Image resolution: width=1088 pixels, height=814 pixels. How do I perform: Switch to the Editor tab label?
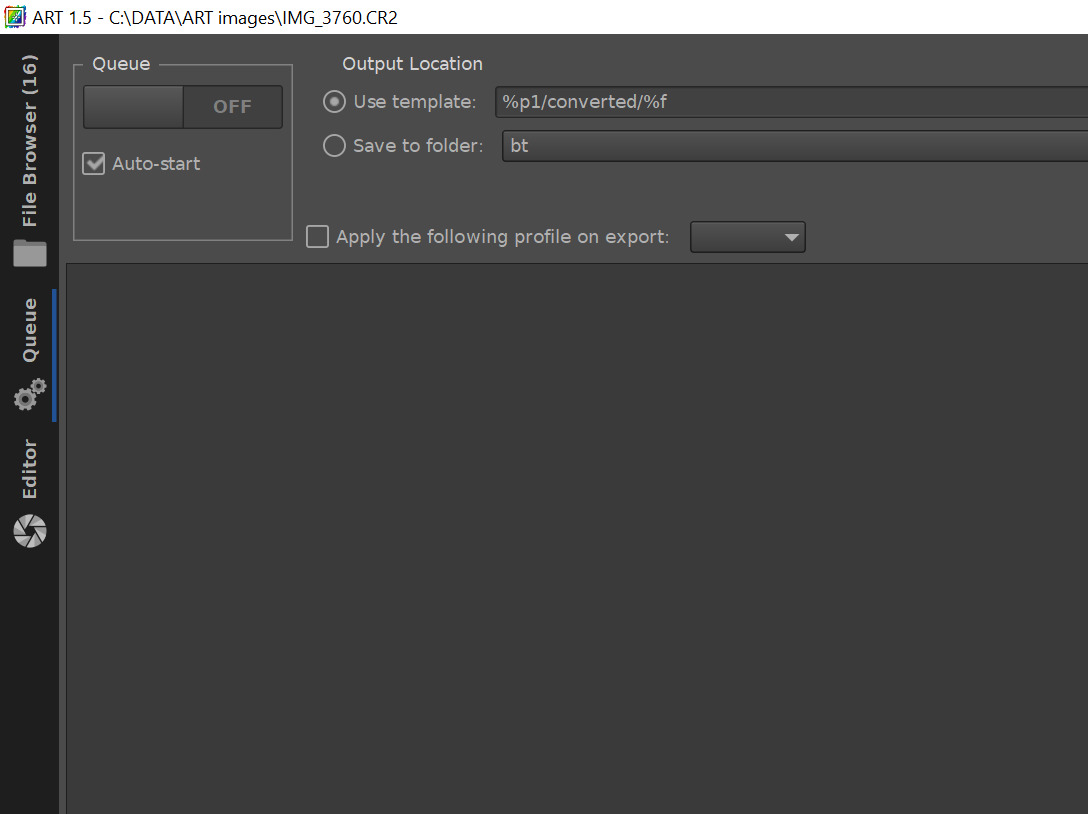click(x=30, y=469)
